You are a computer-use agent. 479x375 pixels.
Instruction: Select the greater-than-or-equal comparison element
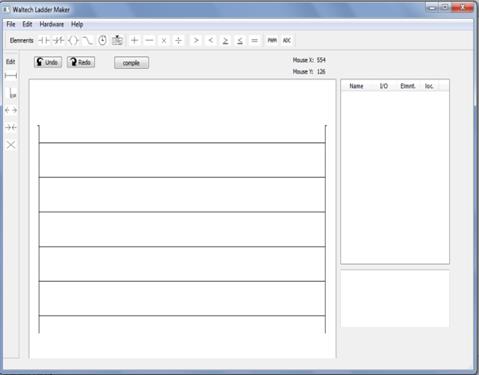[x=225, y=41]
